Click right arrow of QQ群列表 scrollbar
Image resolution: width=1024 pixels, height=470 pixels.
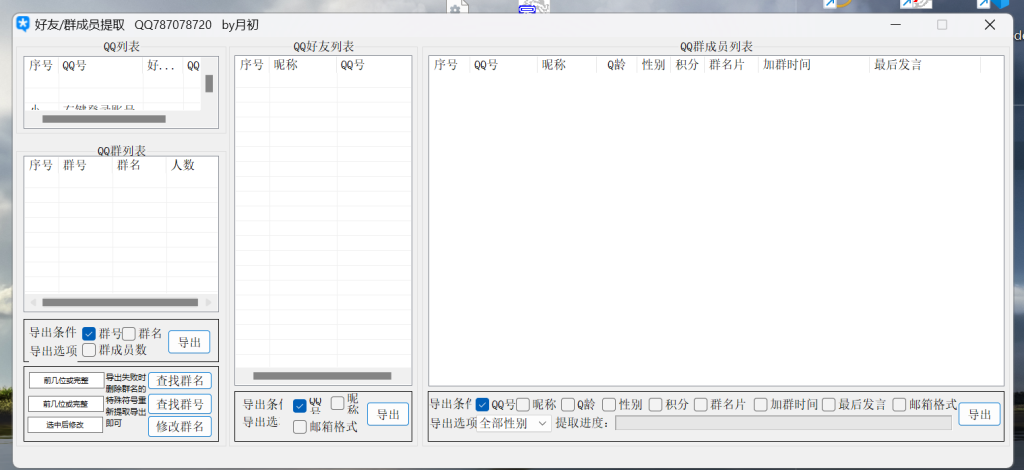[209, 302]
